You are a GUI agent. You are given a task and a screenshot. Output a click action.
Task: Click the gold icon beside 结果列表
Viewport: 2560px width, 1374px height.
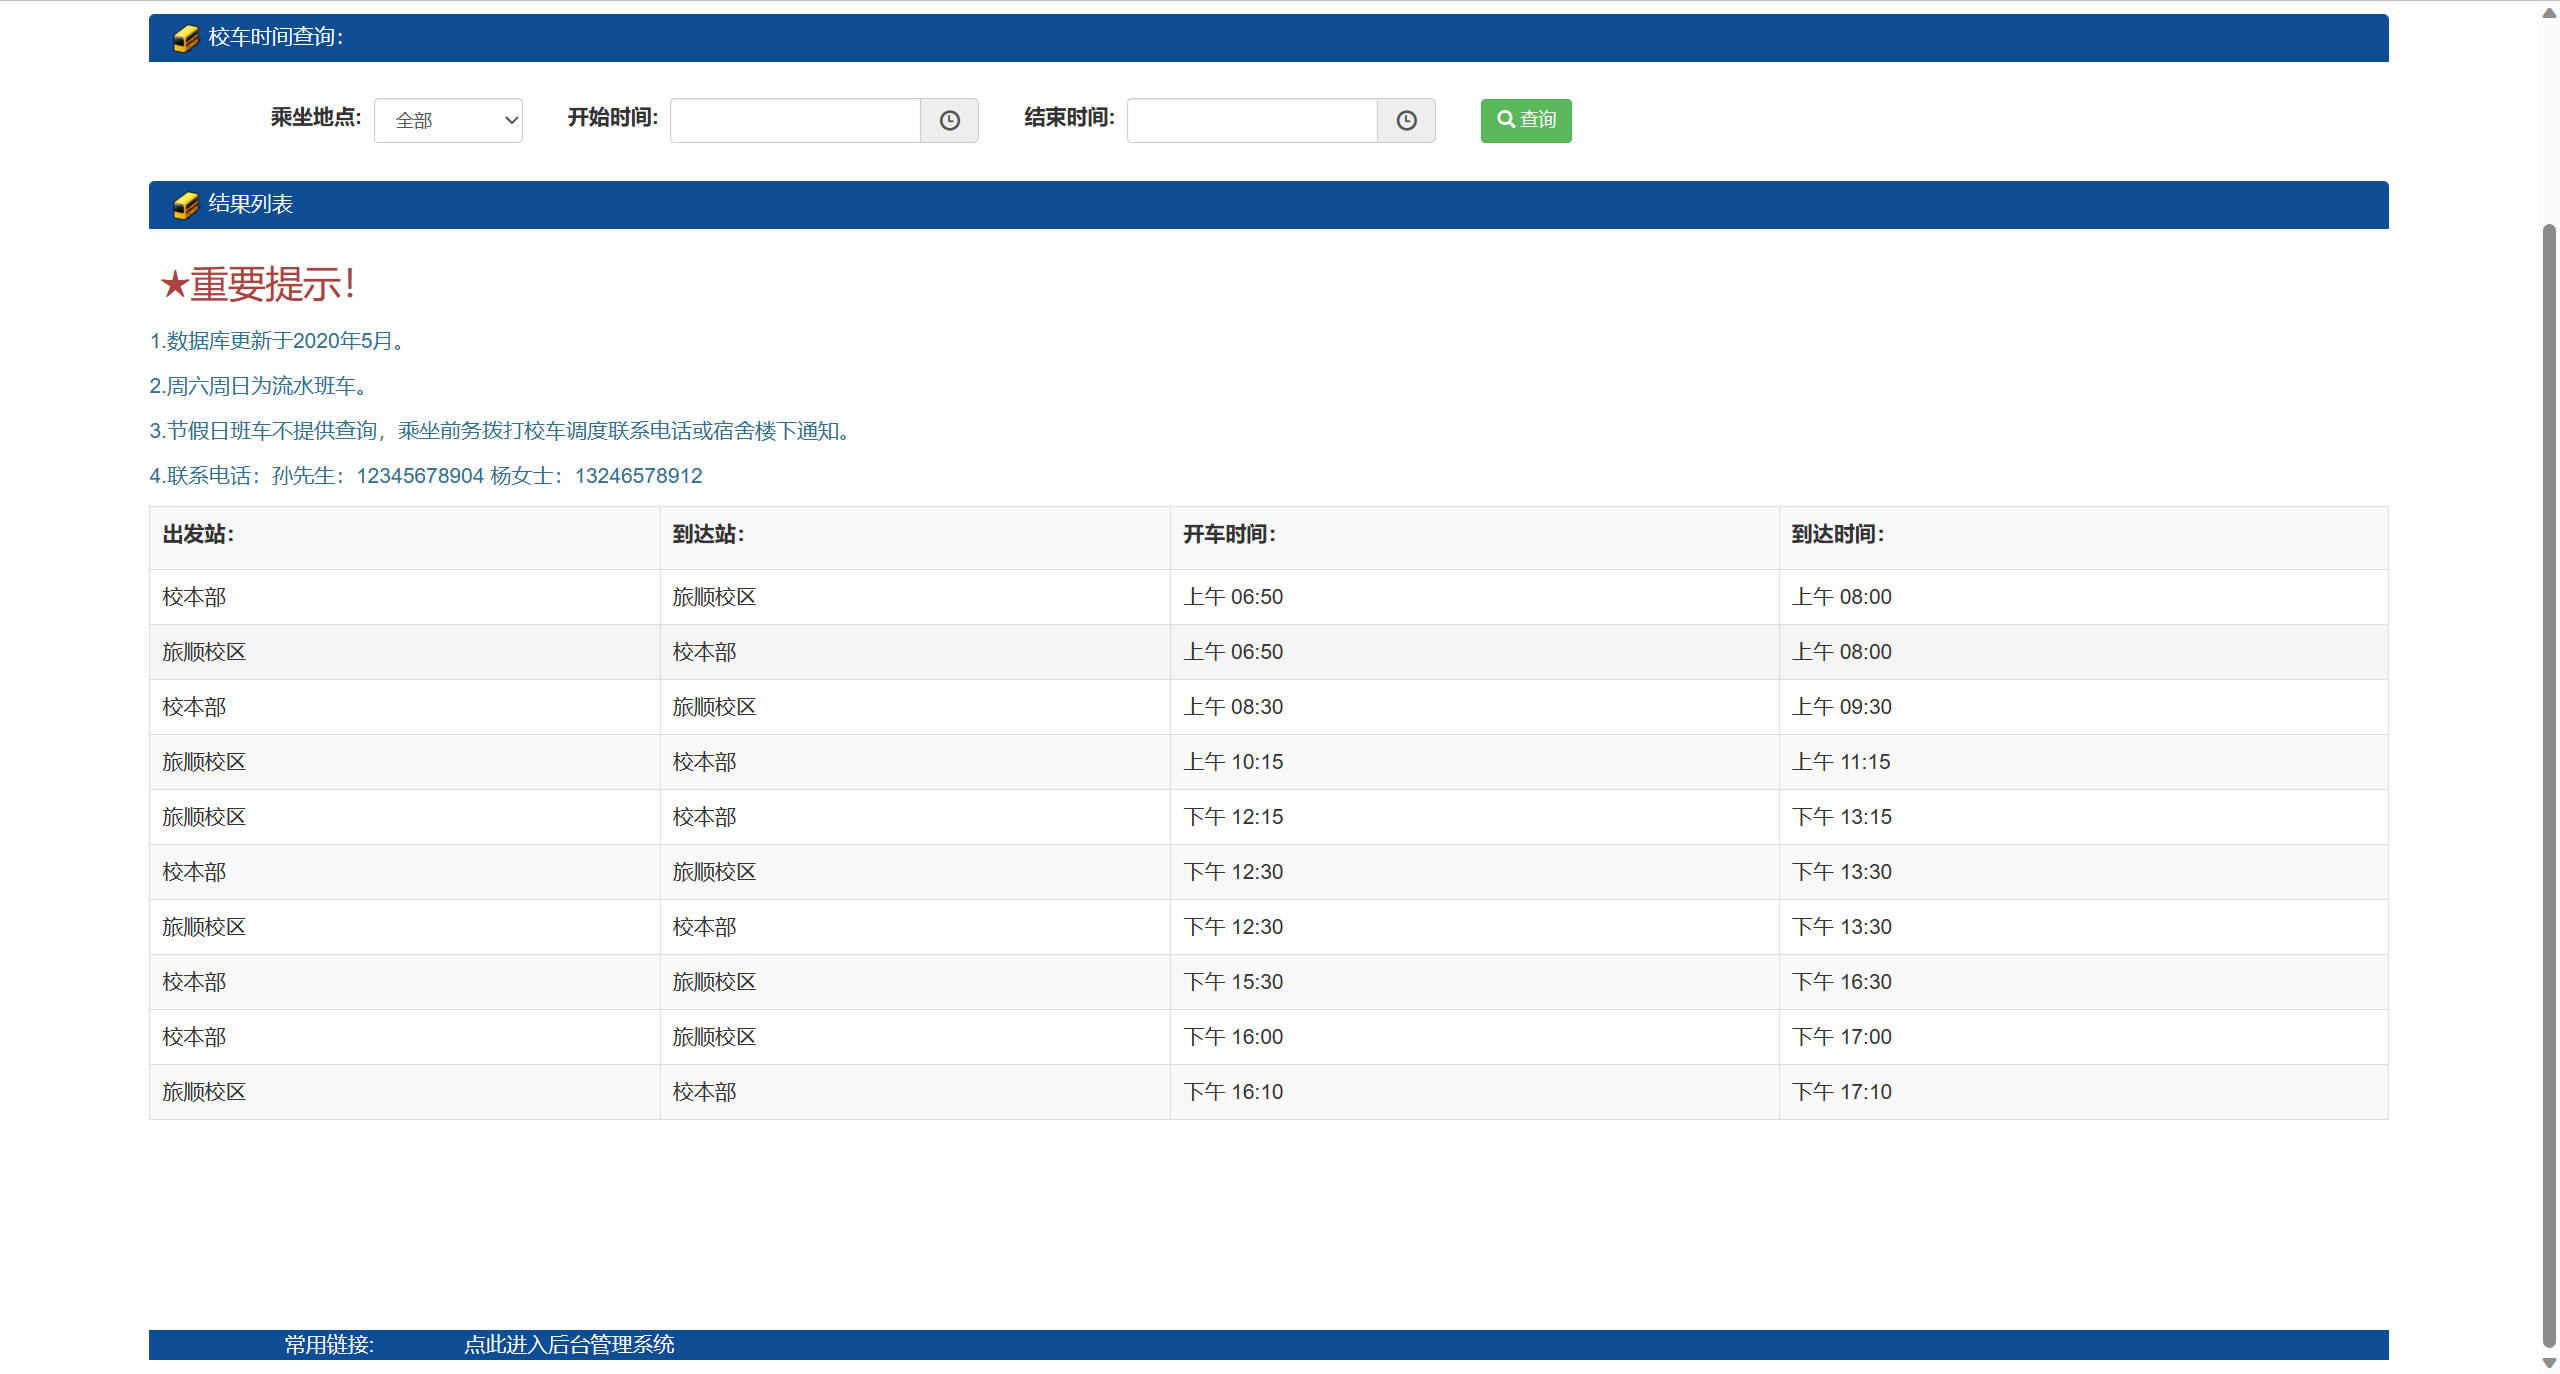(186, 205)
